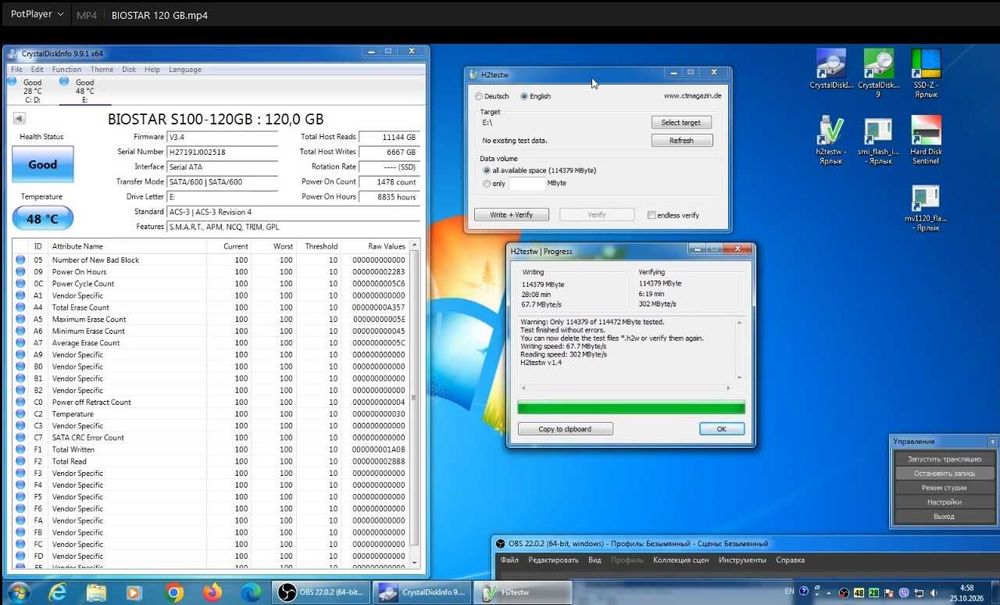Click the network tray icon

click(x=920, y=592)
